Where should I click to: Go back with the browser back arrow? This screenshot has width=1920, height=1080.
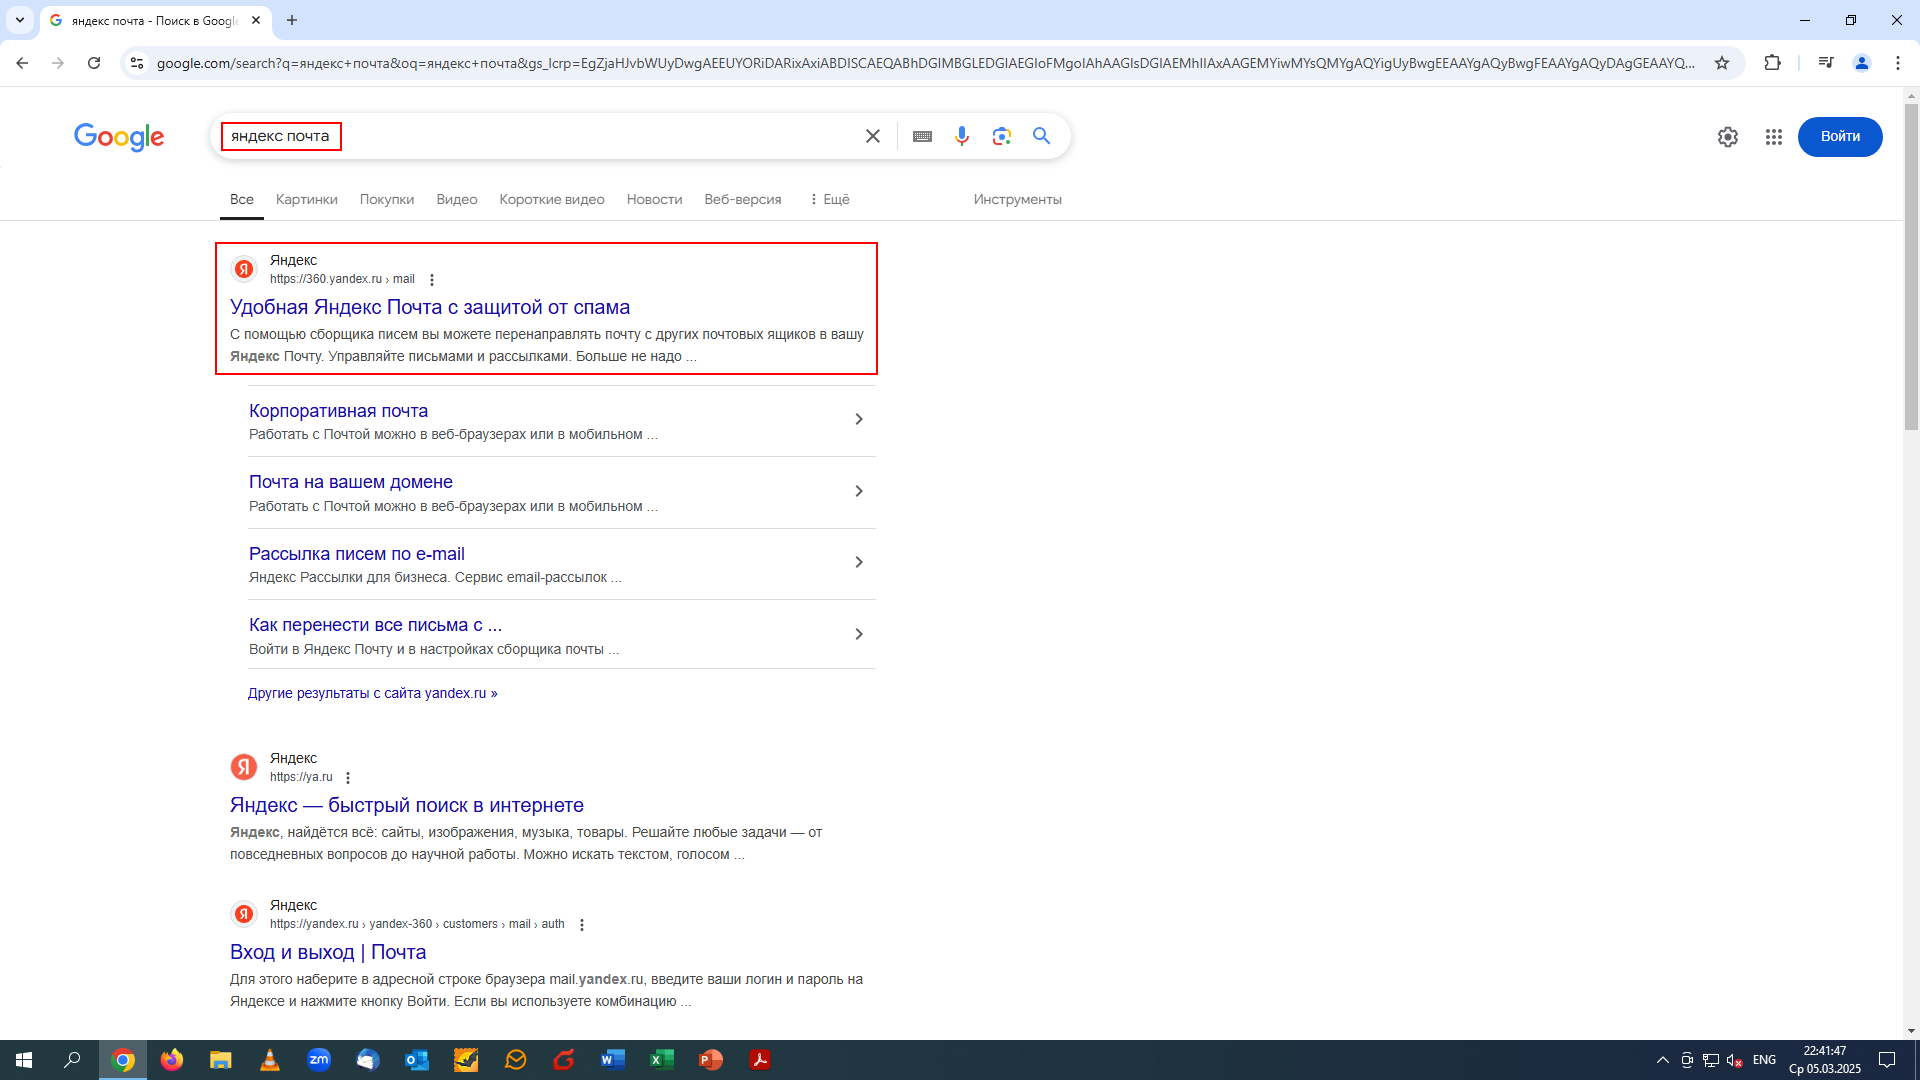tap(22, 63)
